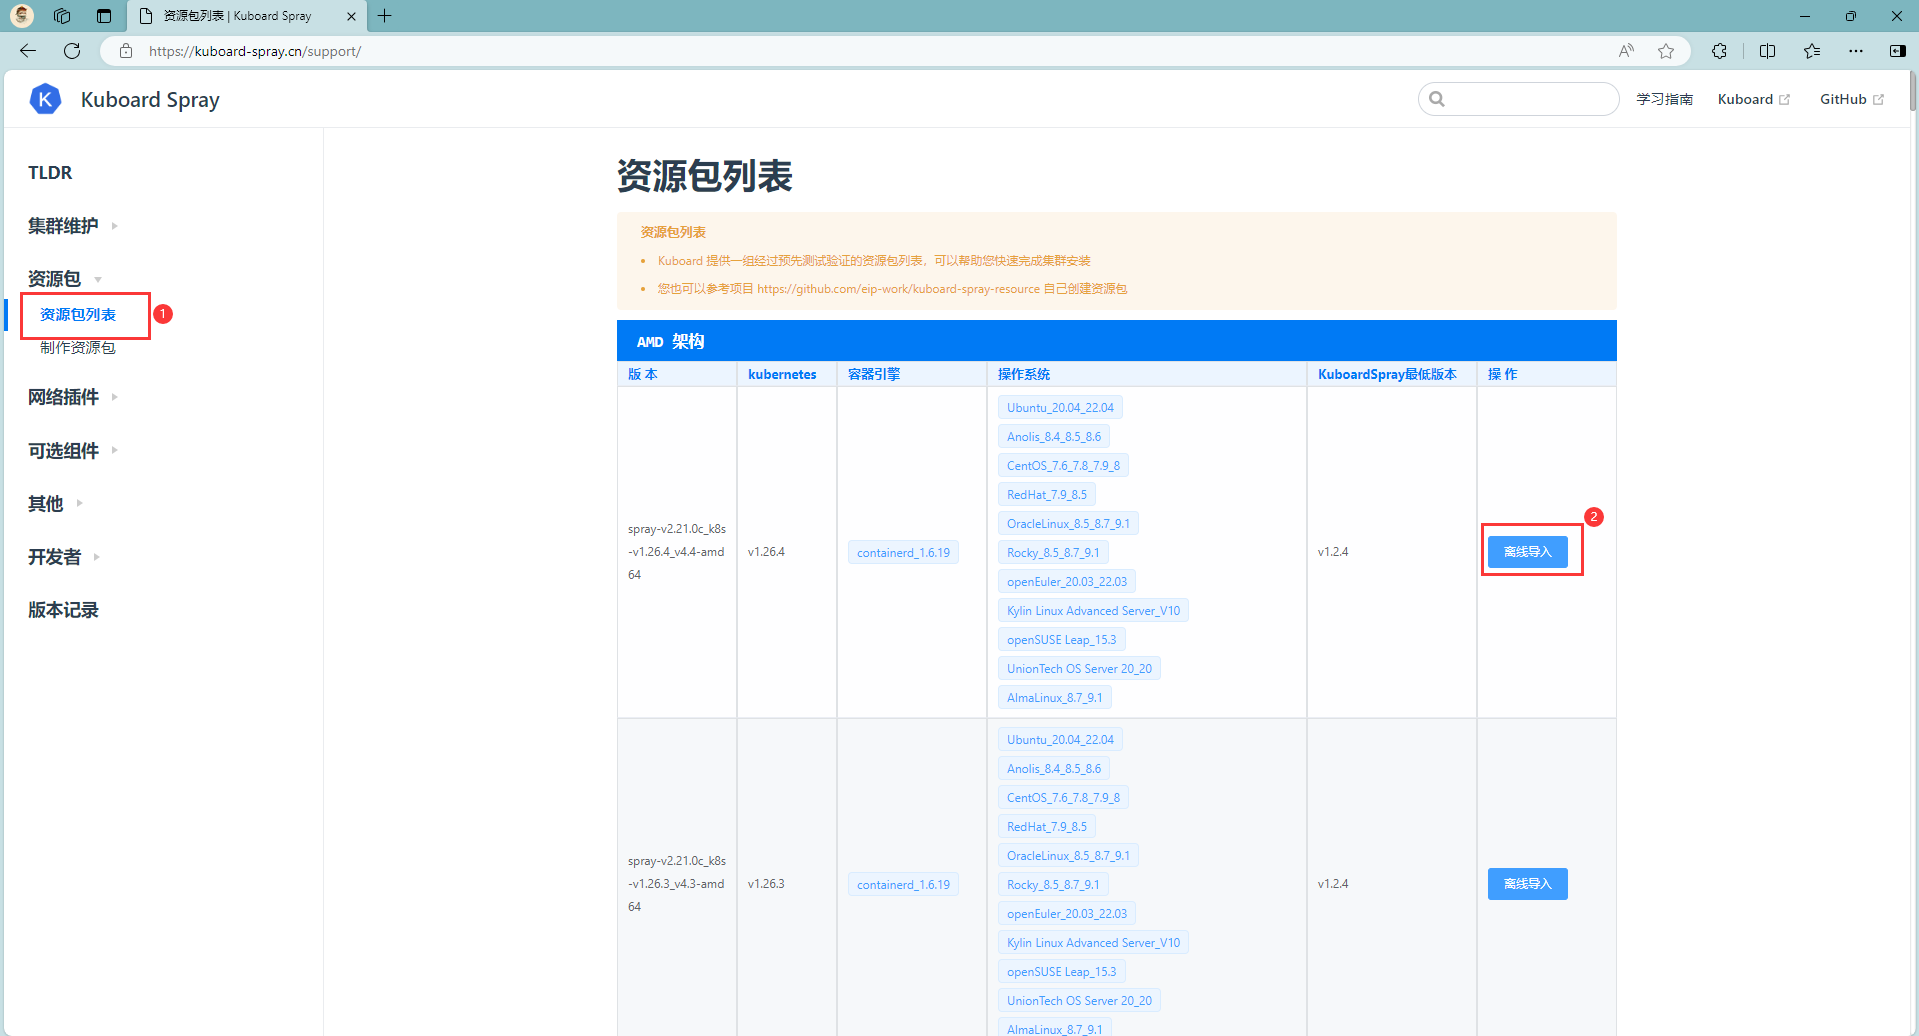Image resolution: width=1919 pixels, height=1036 pixels.
Task: Open the 学习指南 nav item
Action: click(x=1664, y=99)
